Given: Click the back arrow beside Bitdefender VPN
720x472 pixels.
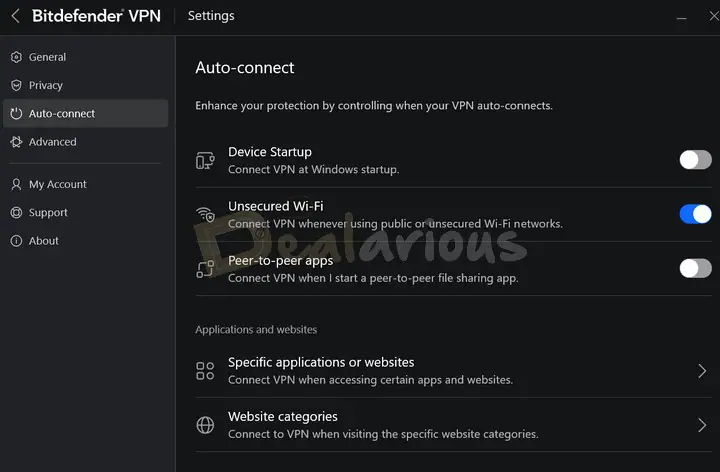Looking at the screenshot, I should click(x=15, y=16).
